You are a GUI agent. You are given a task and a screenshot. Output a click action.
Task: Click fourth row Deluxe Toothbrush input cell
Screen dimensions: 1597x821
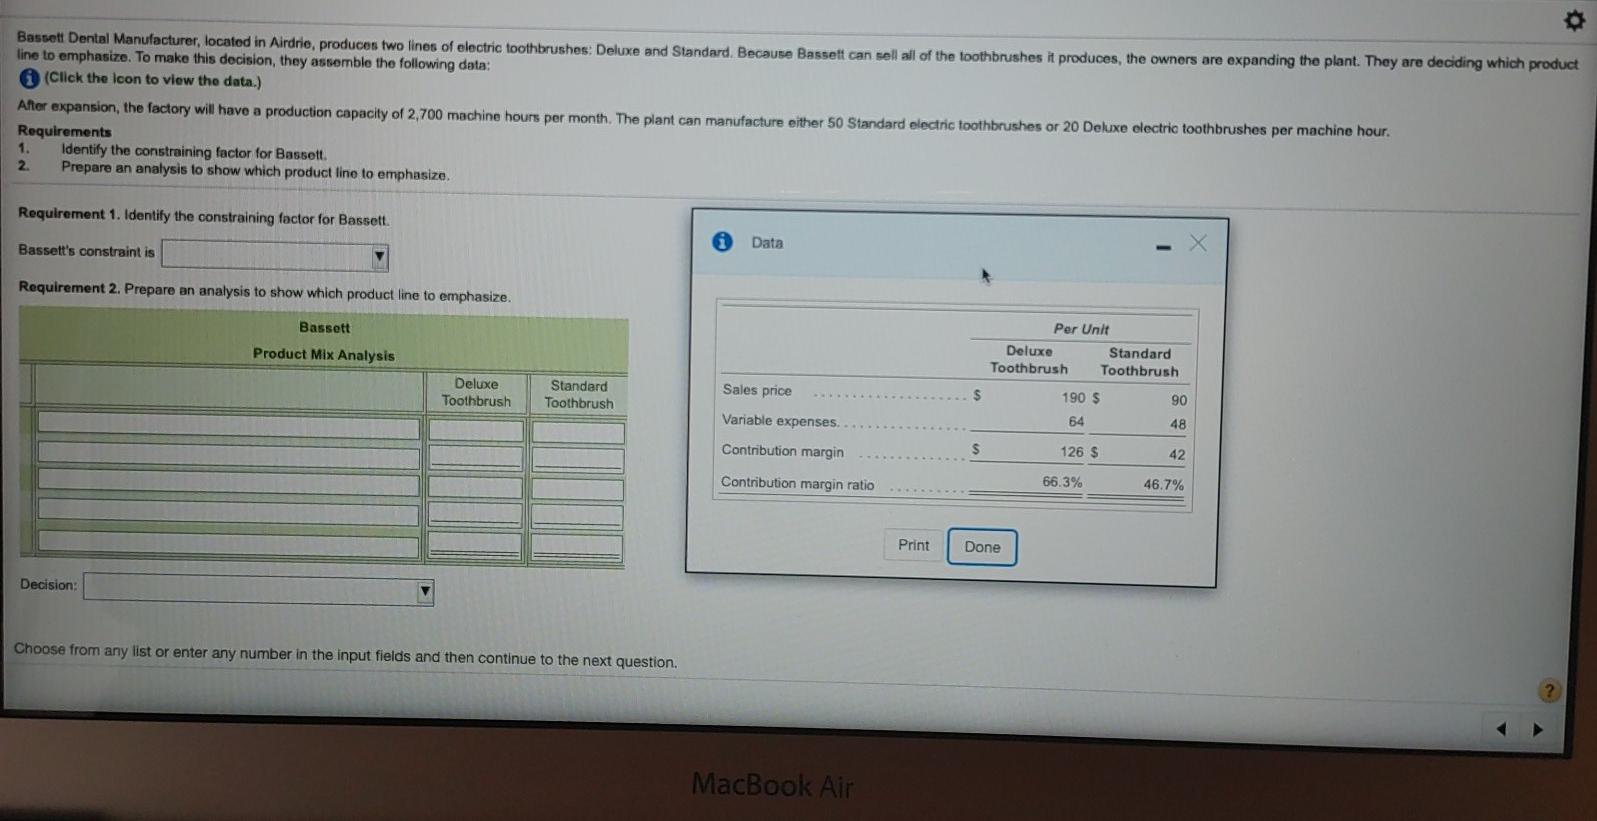click(x=476, y=516)
